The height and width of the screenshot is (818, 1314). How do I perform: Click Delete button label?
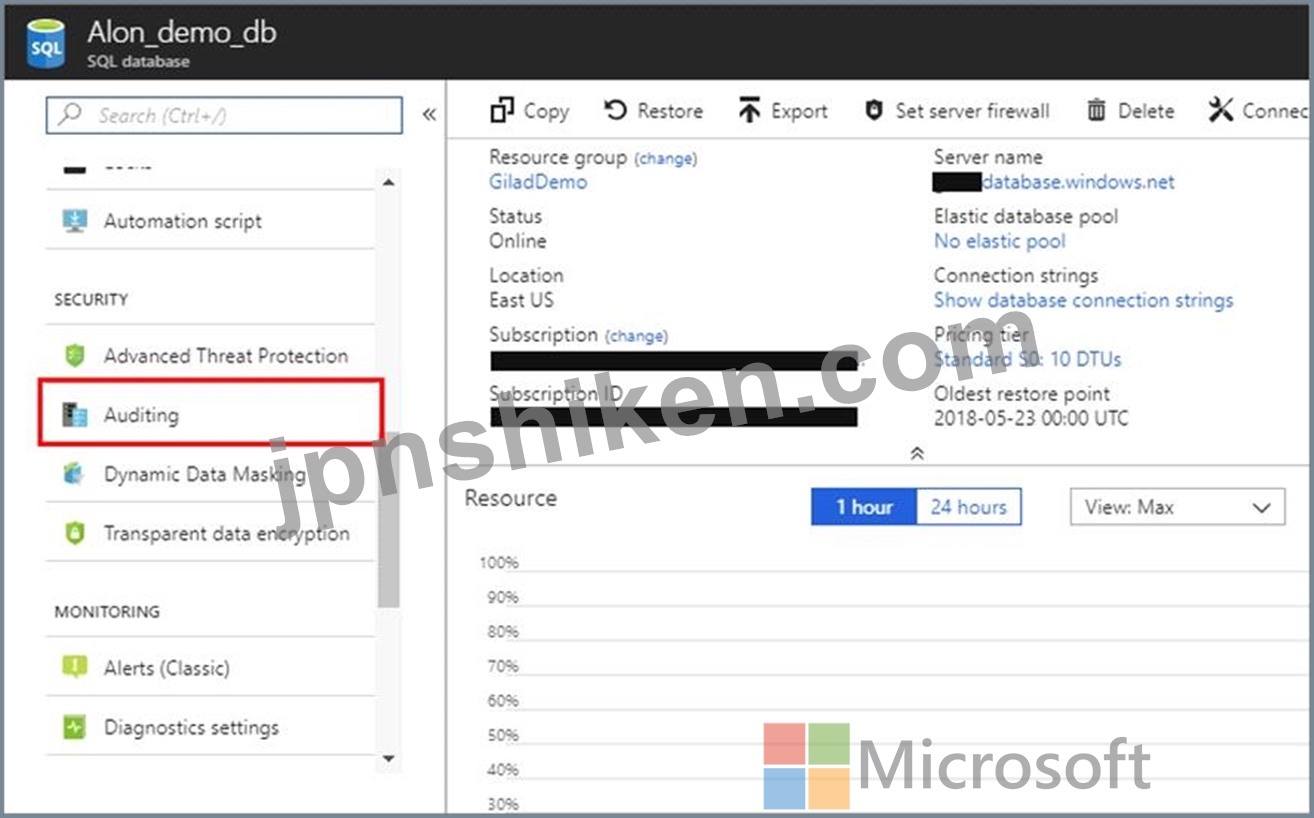pyautogui.click(x=1146, y=111)
